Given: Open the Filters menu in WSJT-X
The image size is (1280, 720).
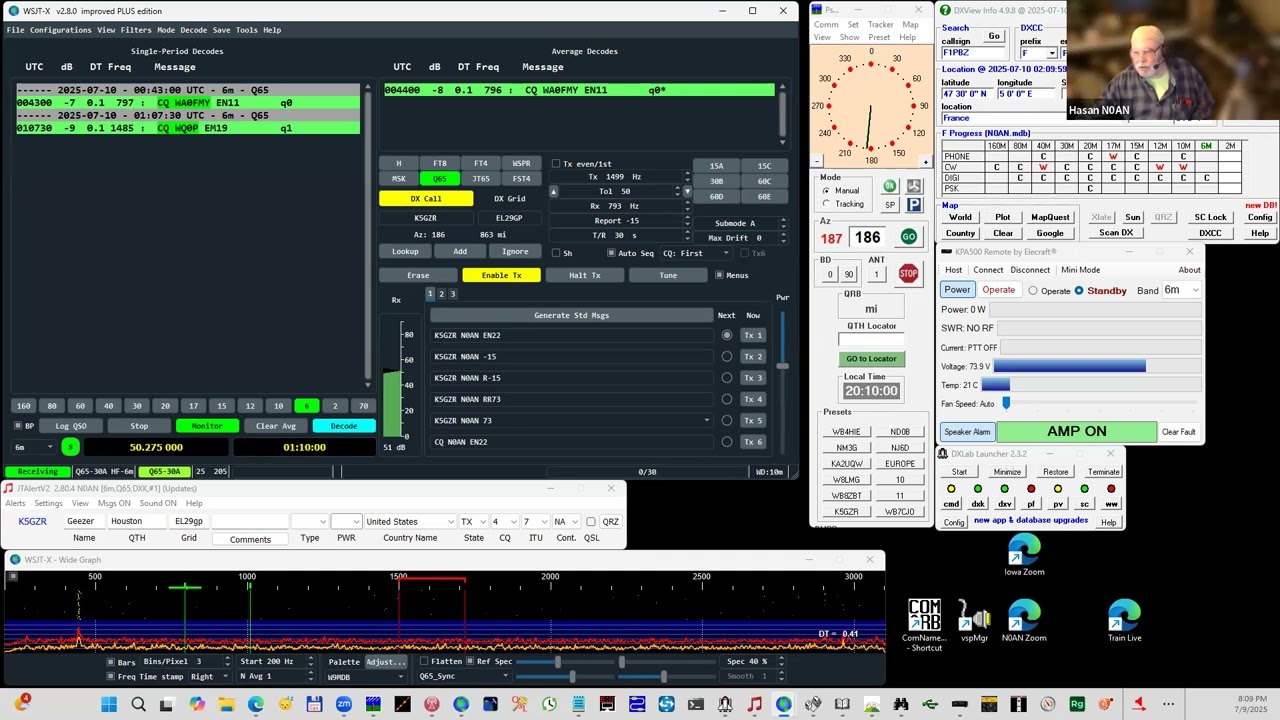Looking at the screenshot, I should (136, 30).
